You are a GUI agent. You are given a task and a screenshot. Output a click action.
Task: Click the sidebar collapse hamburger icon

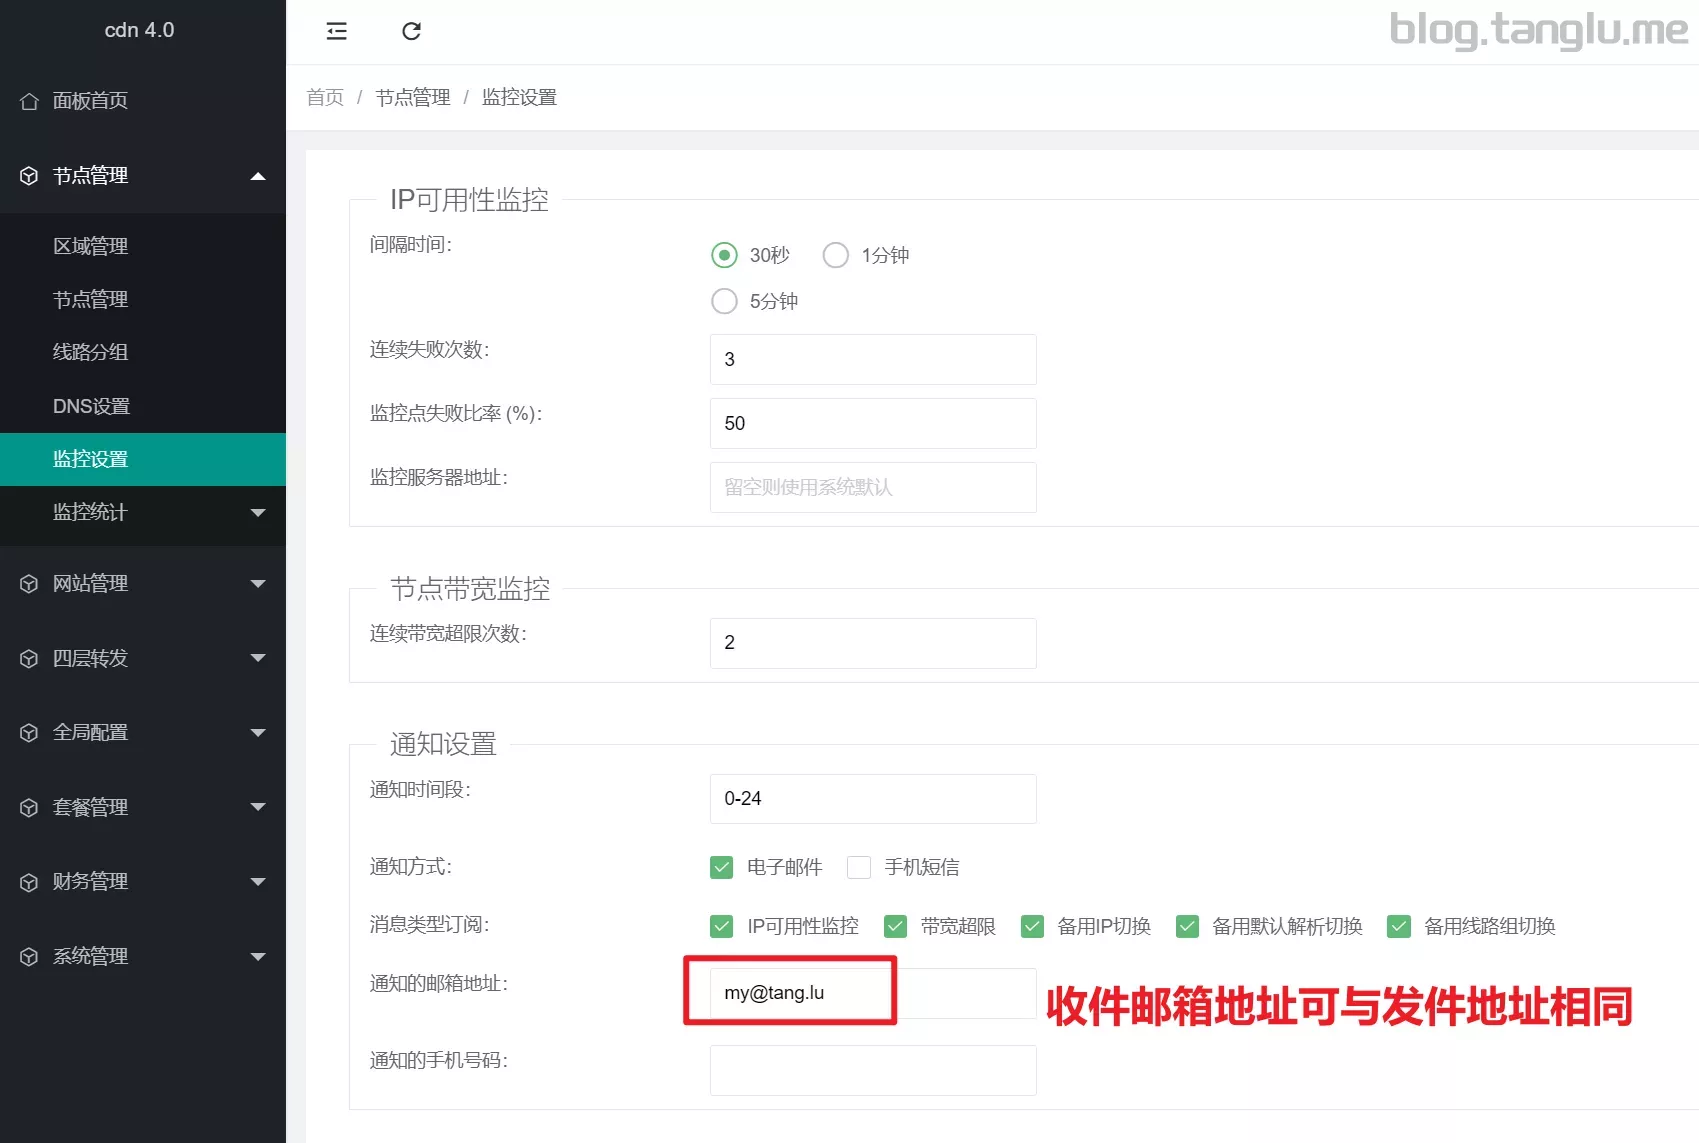[x=336, y=31]
